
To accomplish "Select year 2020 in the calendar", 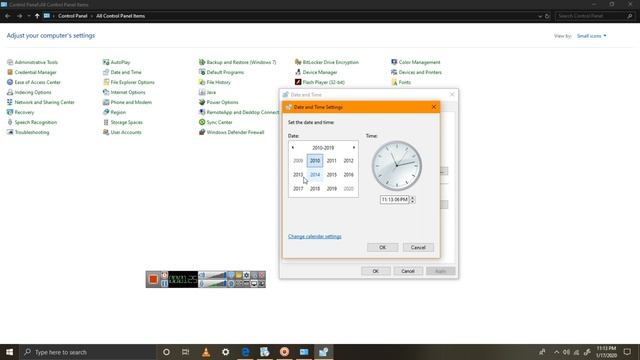I will pos(348,189).
